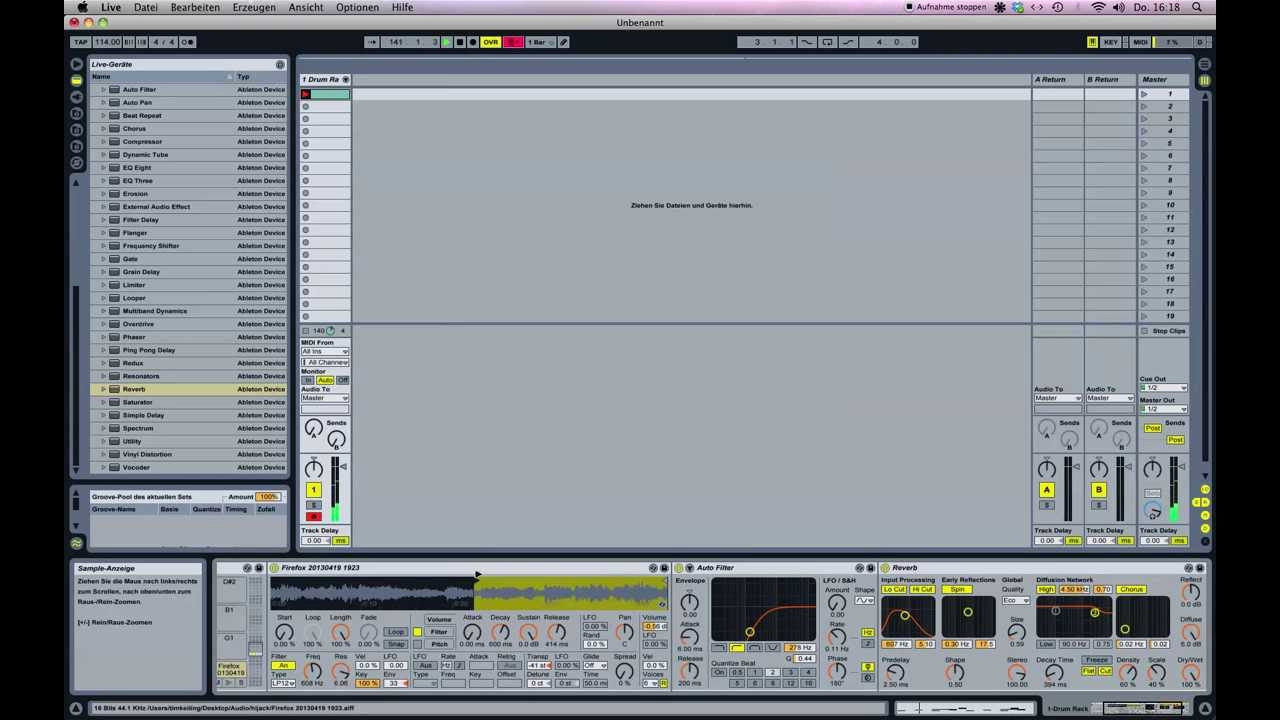The width and height of the screenshot is (1280, 720).
Task: Toggle the Auto Filter device activator
Action: pyautogui.click(x=678, y=568)
